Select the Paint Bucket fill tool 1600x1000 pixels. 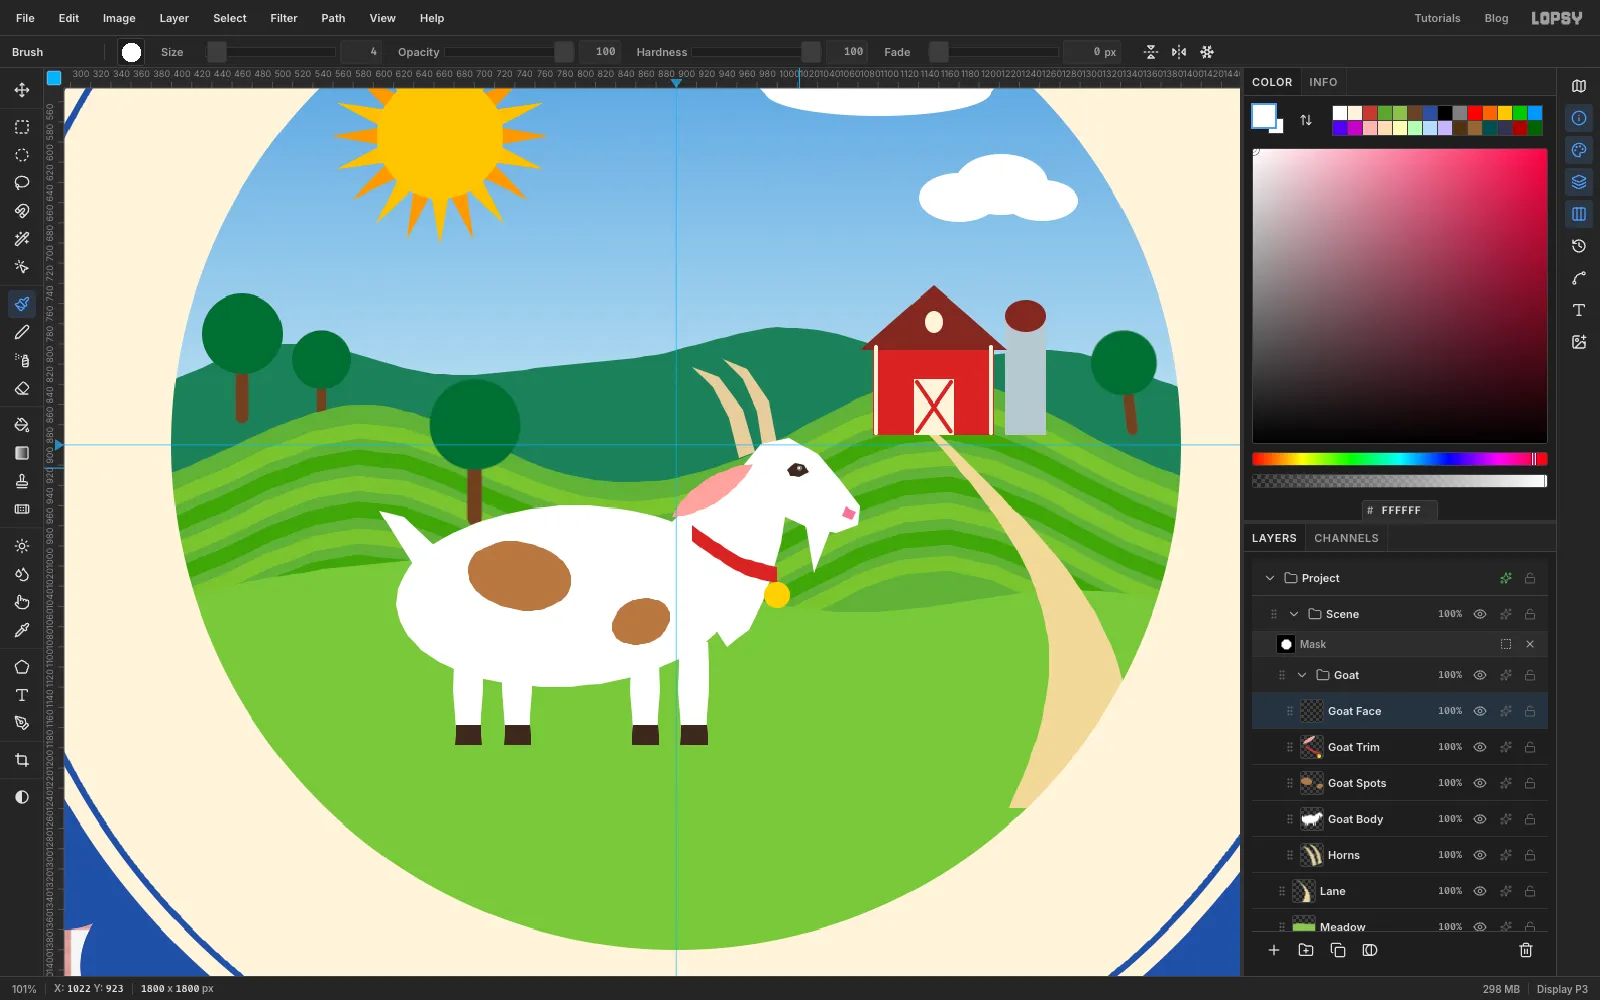coord(22,425)
